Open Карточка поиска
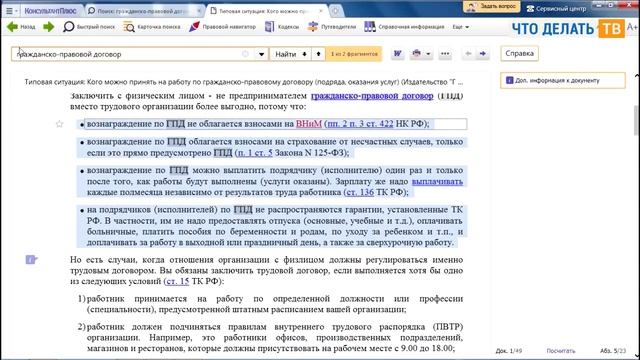 [151, 27]
